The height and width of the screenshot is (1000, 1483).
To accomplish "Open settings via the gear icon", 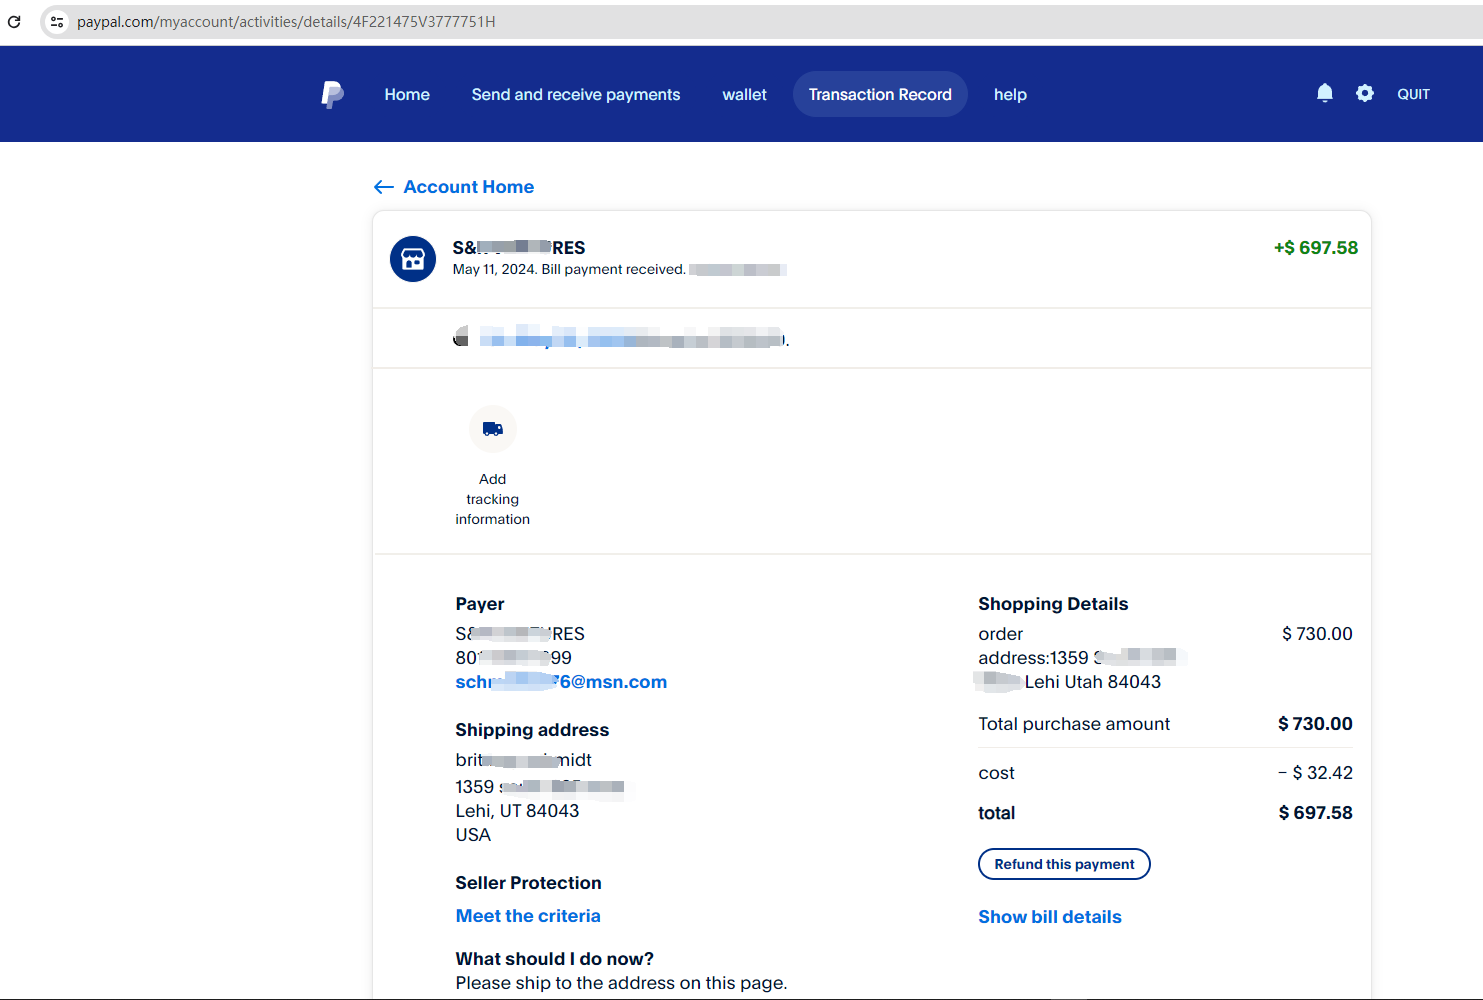I will click(1364, 93).
